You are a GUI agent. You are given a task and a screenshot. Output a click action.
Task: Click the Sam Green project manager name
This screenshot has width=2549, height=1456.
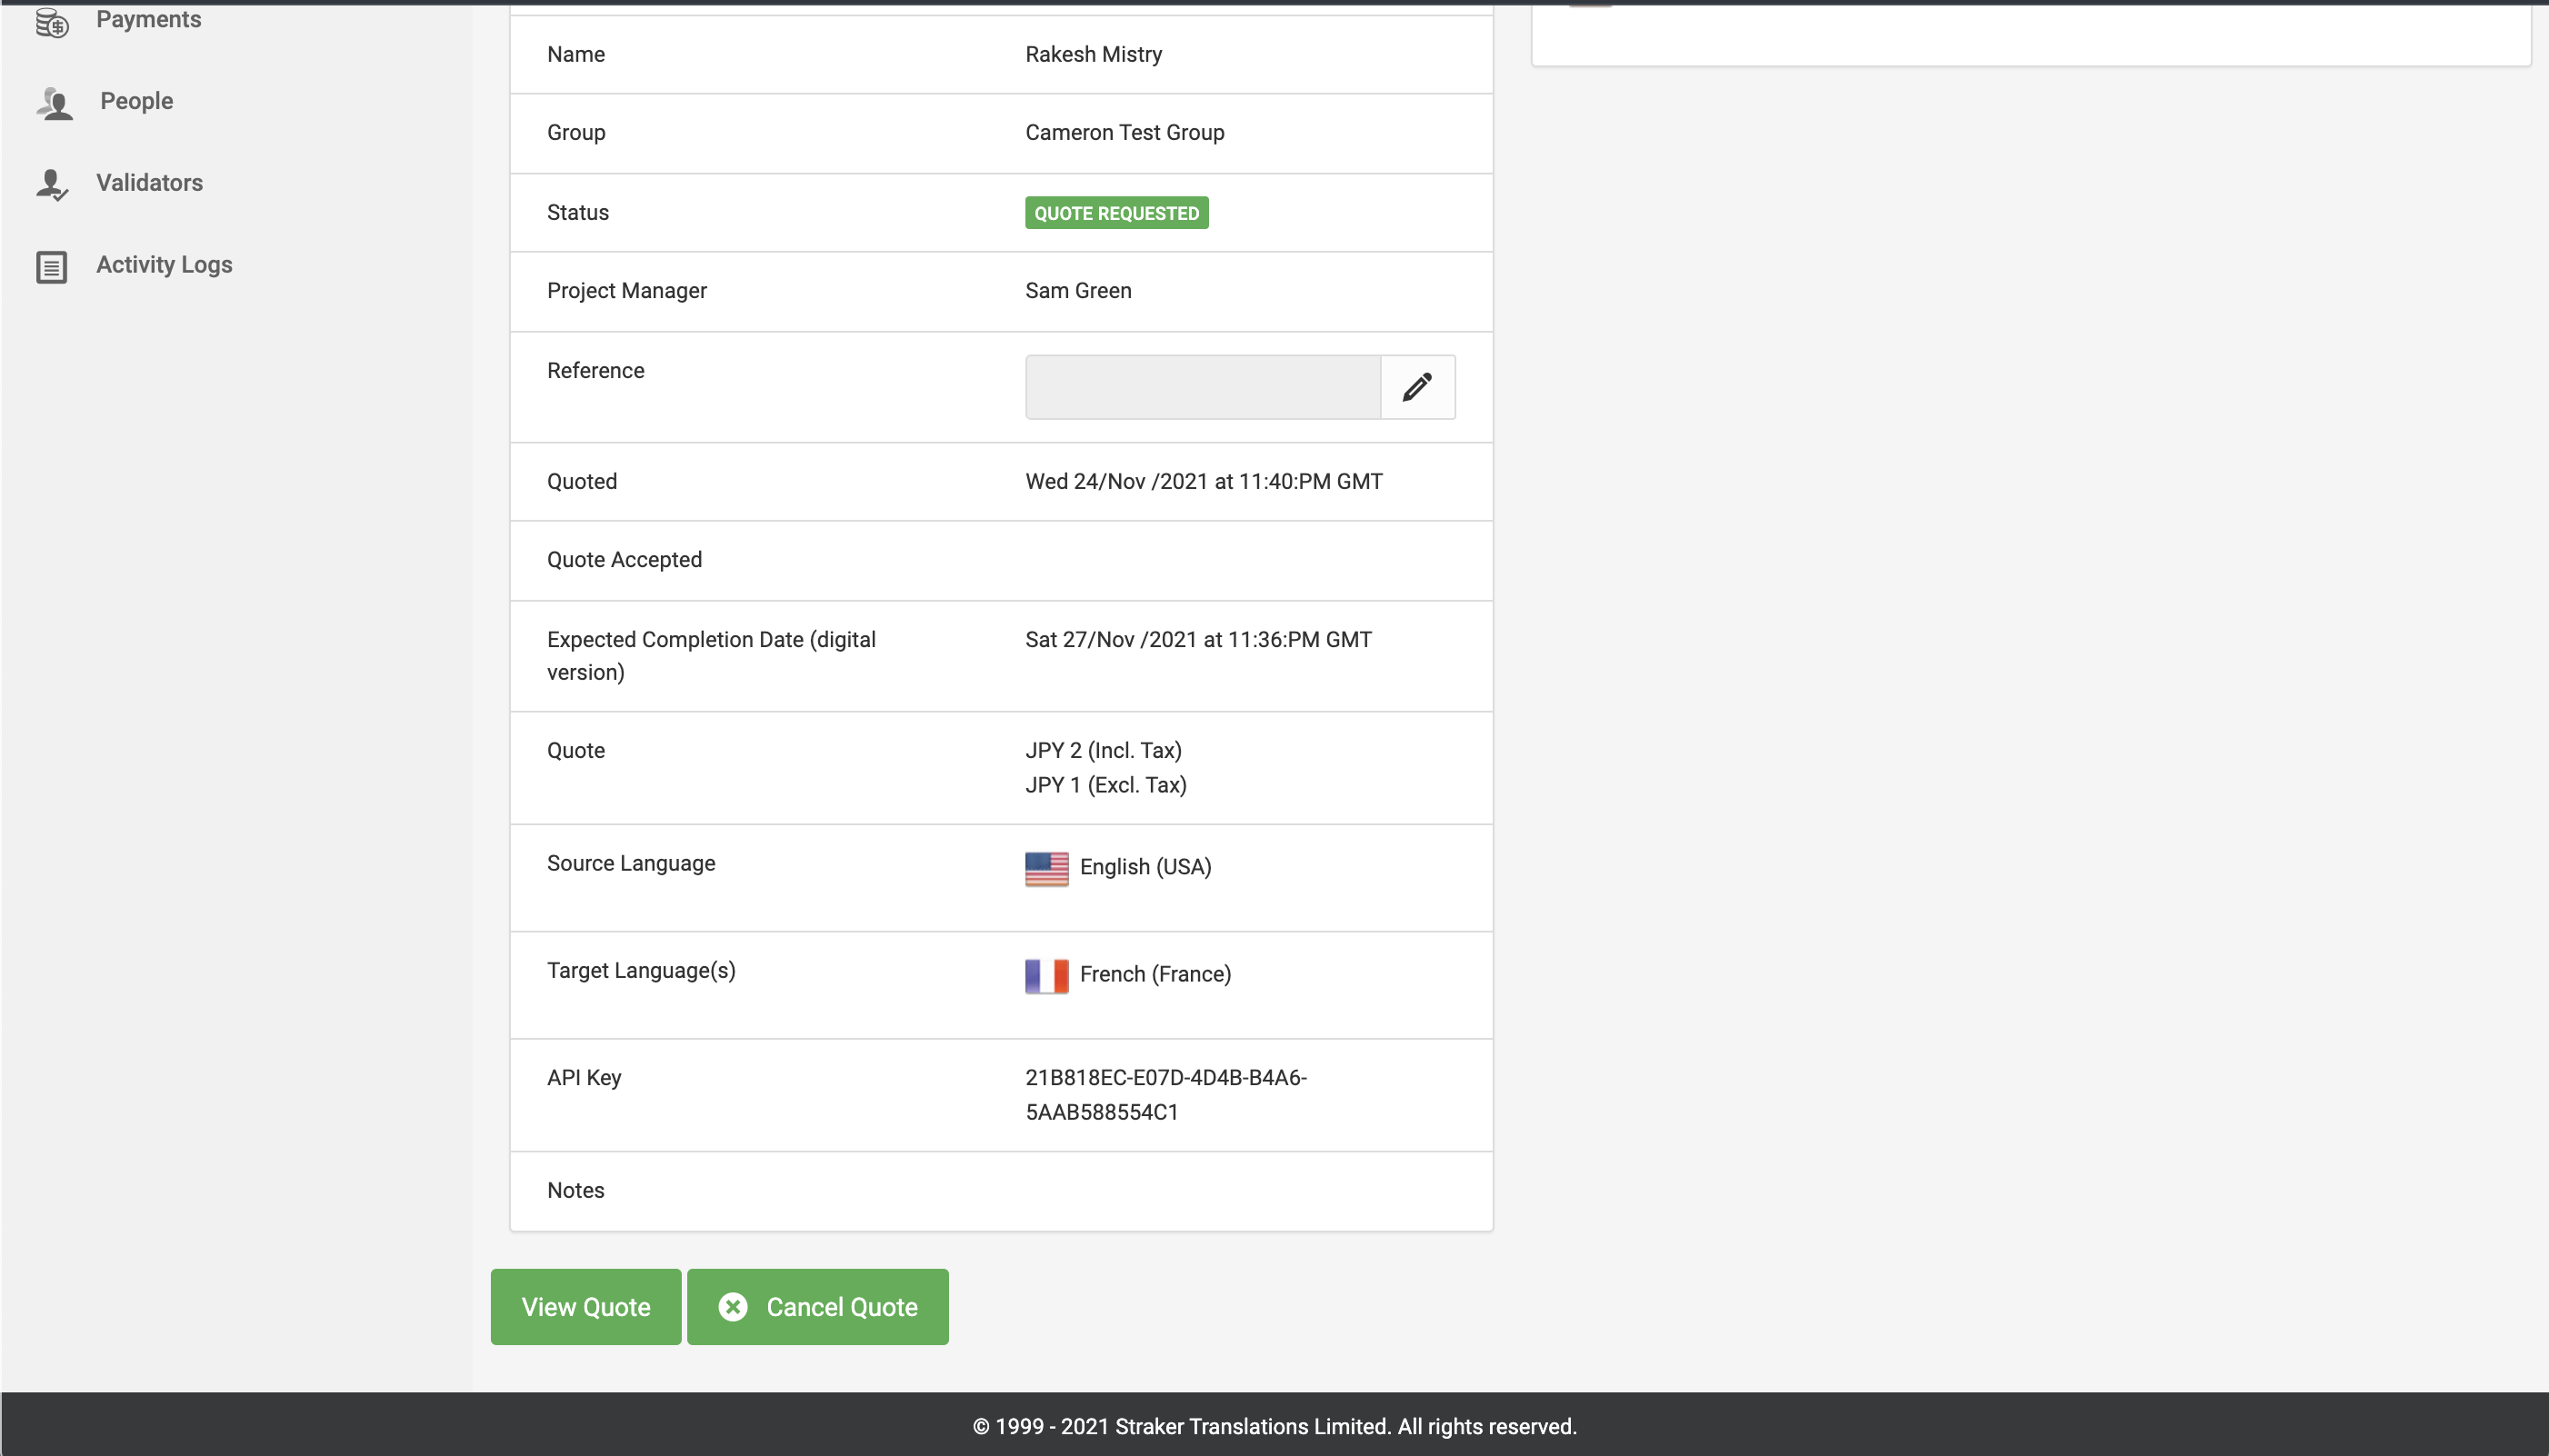(x=1078, y=291)
